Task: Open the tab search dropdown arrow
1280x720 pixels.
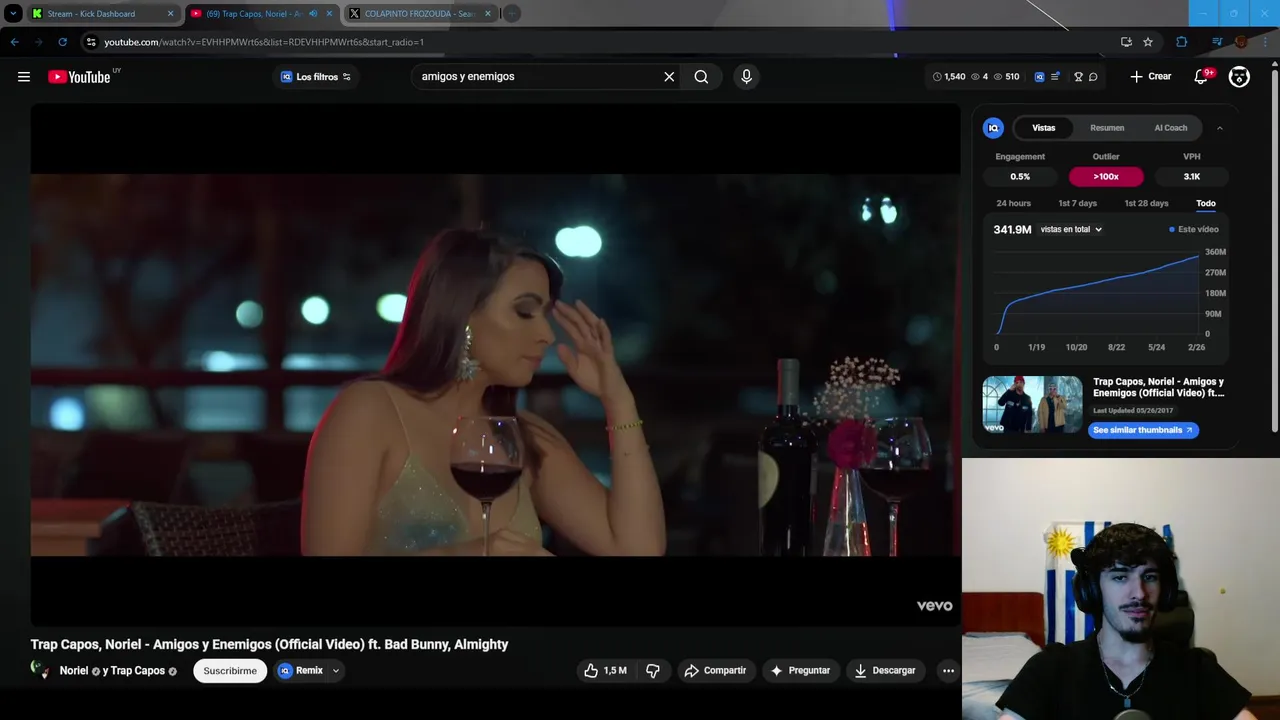Action: 13,14
